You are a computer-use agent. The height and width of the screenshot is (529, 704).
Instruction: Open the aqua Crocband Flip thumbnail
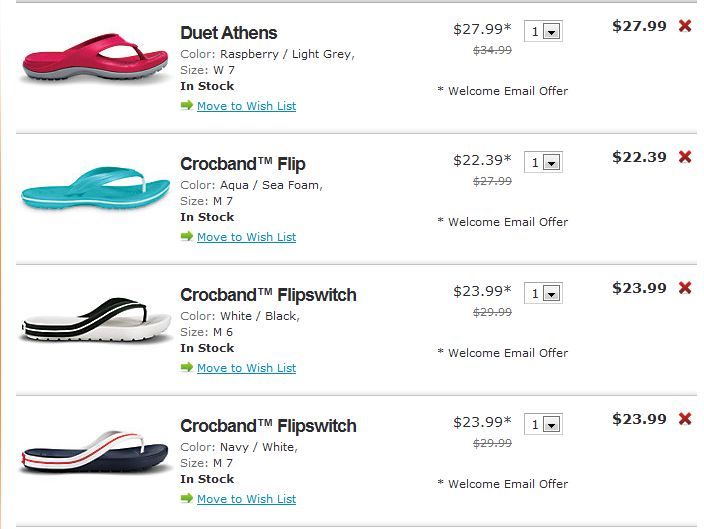pos(96,190)
